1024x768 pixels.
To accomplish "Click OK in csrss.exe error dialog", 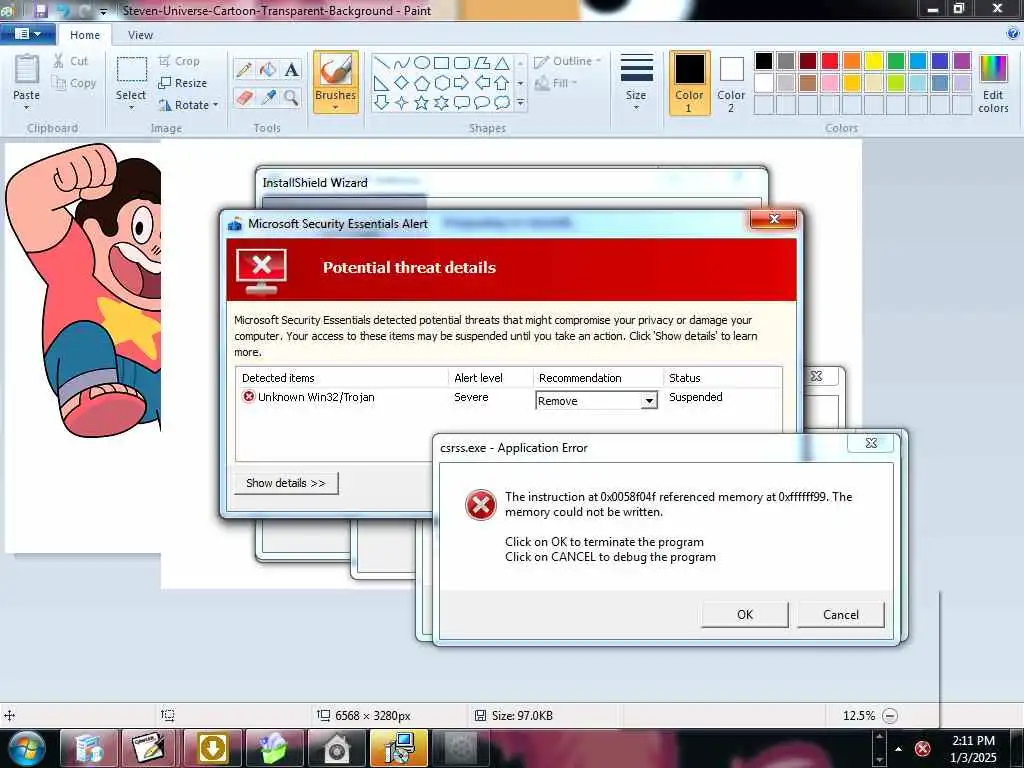I will (x=744, y=615).
